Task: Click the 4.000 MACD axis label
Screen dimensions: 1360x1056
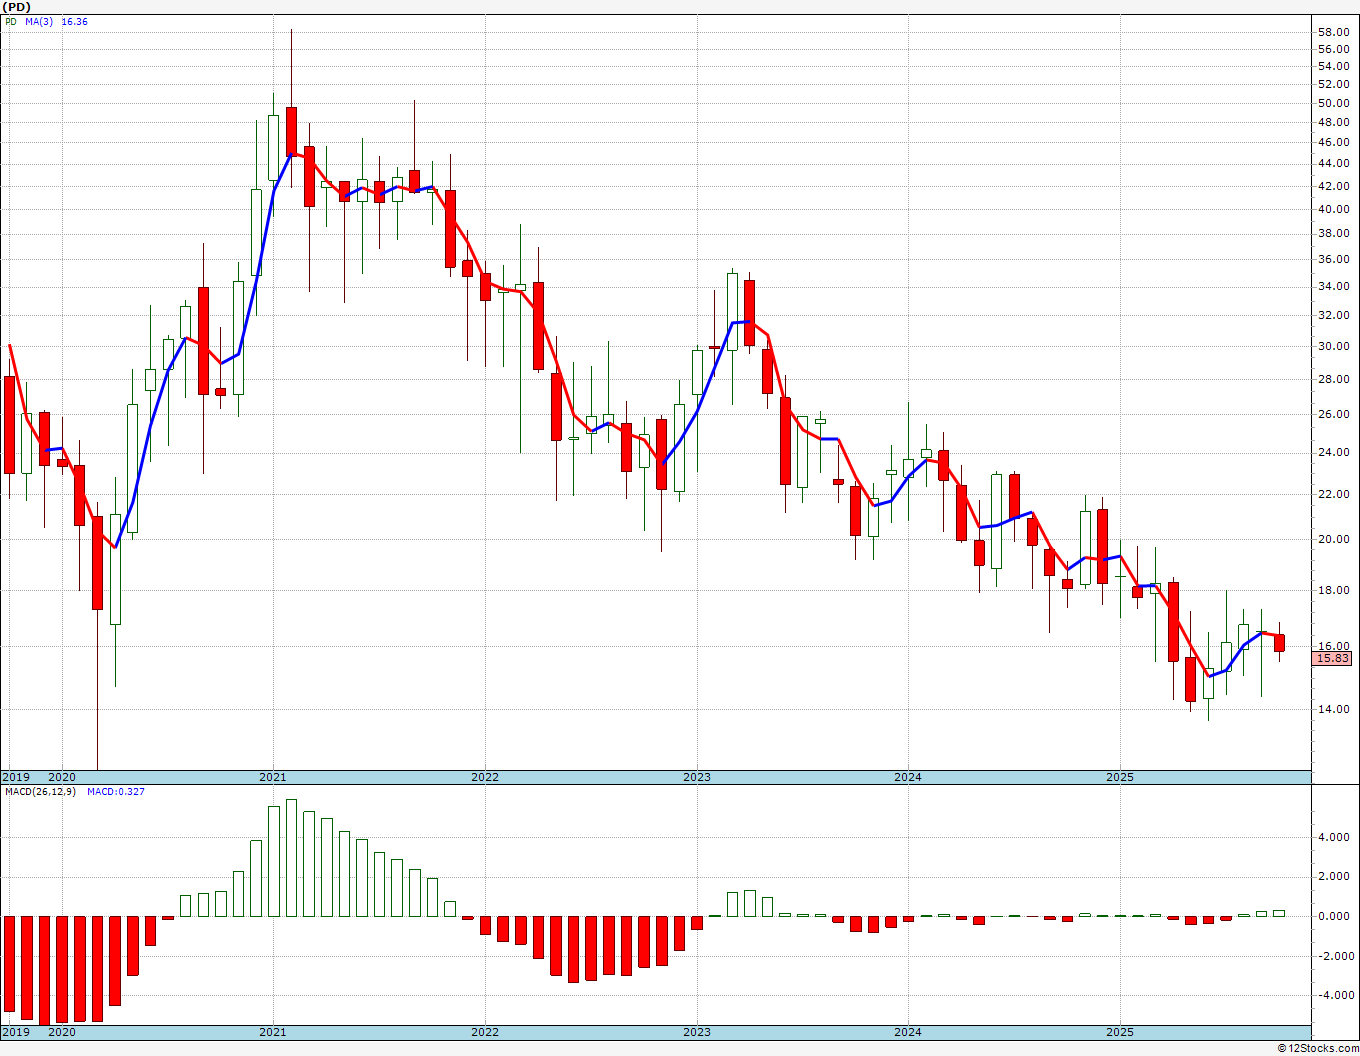Action: pyautogui.click(x=1335, y=838)
